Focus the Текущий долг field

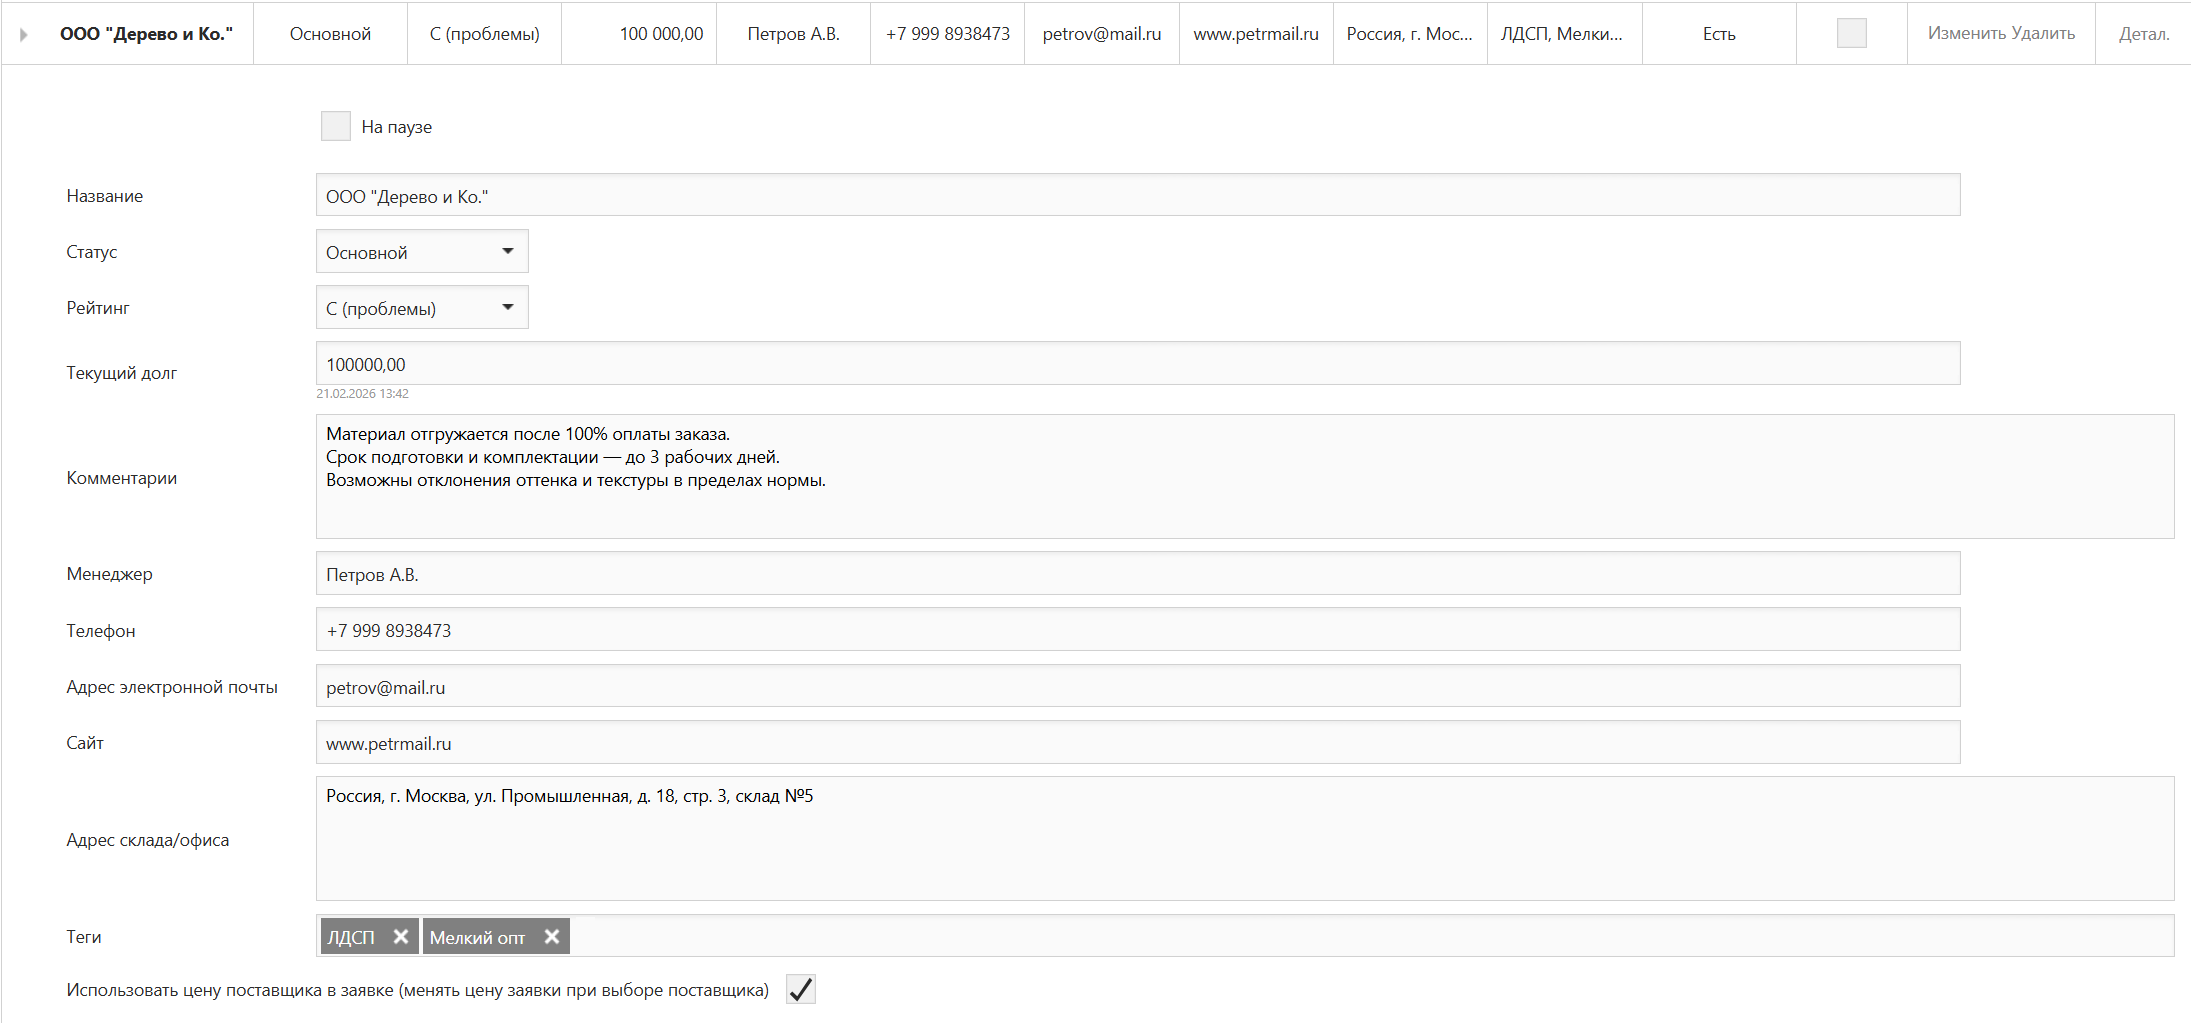click(1137, 364)
